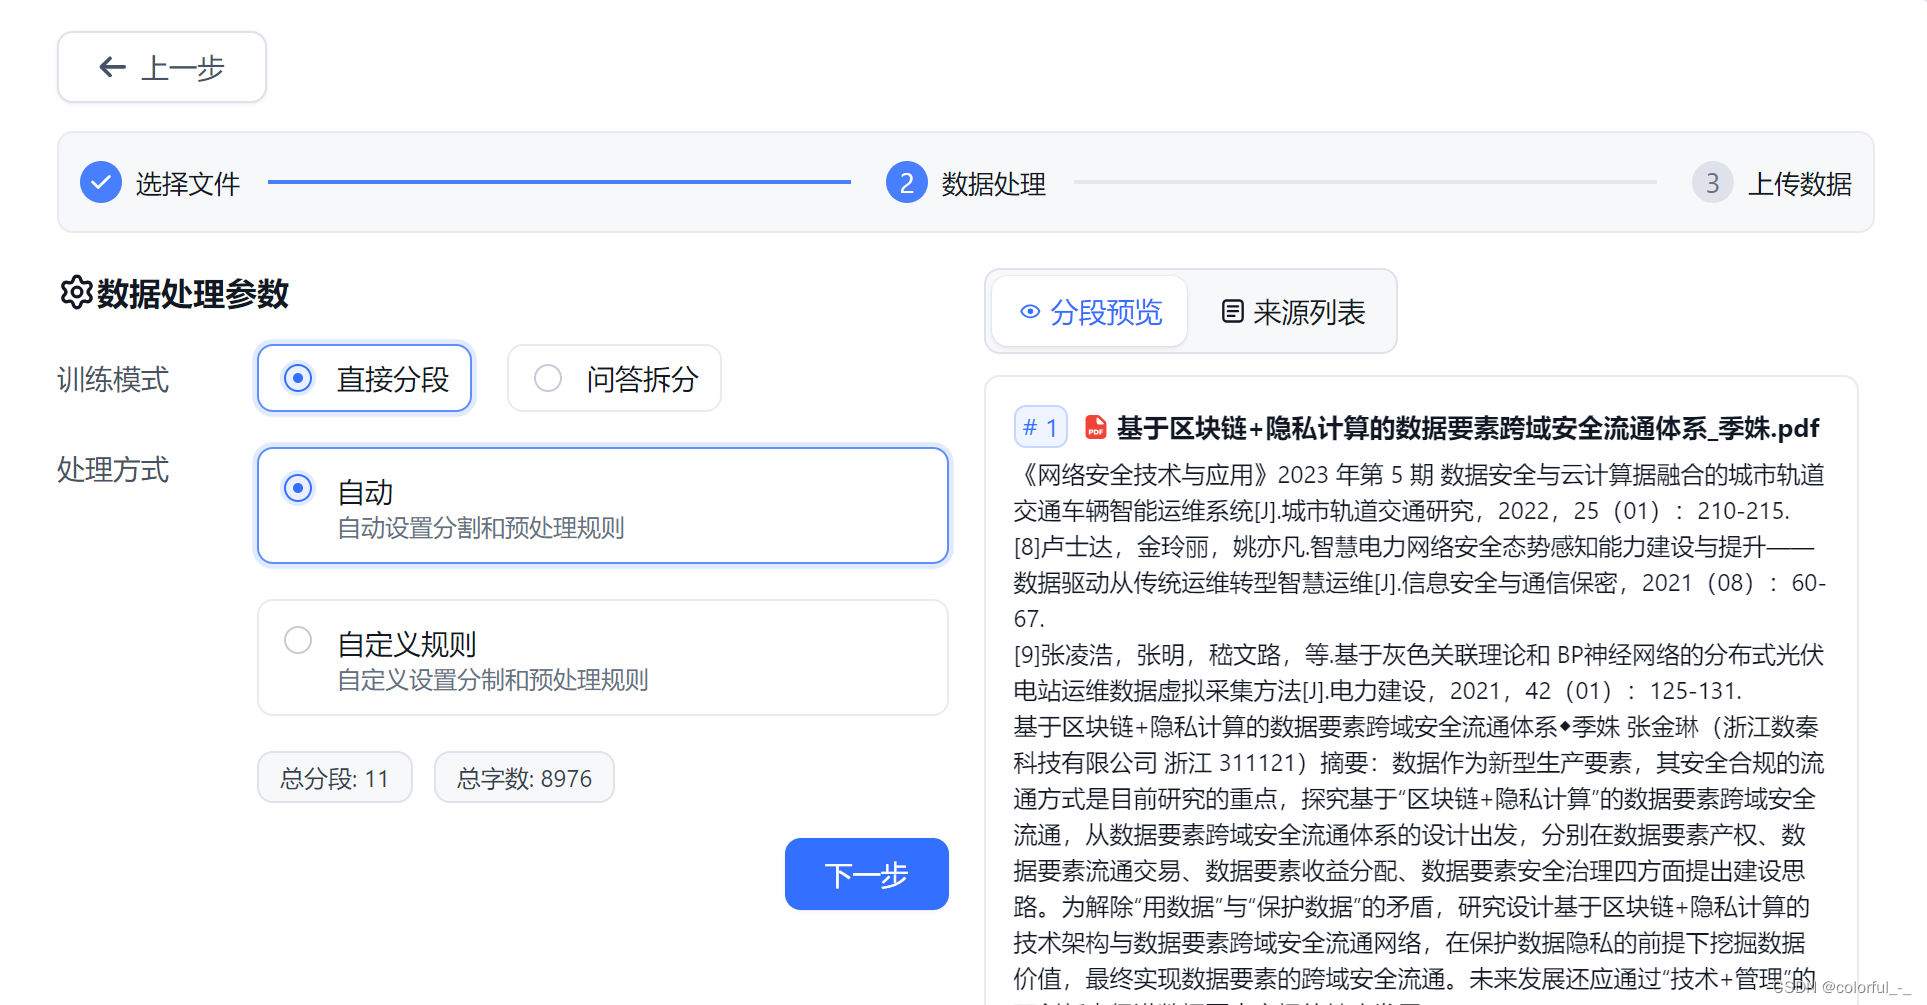The height and width of the screenshot is (1005, 1927).
Task: Click the 自动设置分割和预处理规则 description
Action: [481, 528]
